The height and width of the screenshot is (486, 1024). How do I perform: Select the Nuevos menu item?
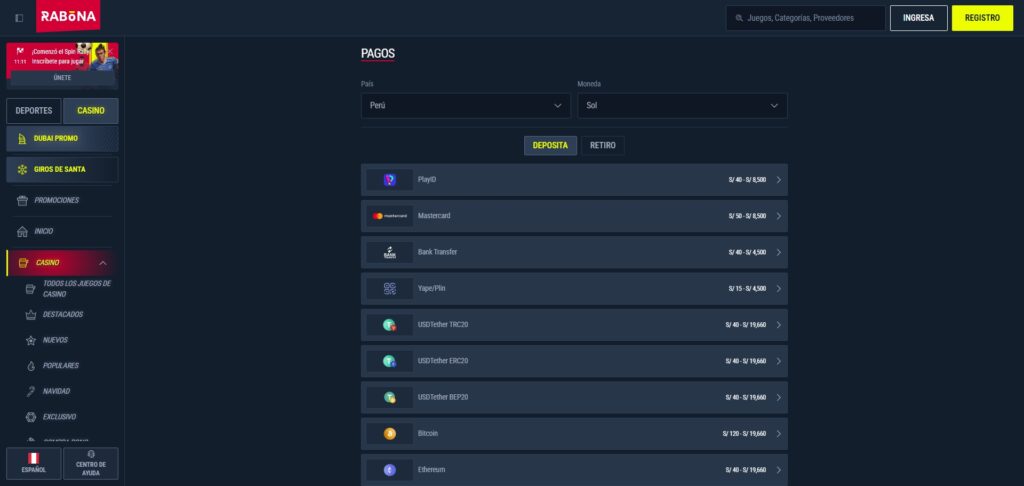pos(56,340)
